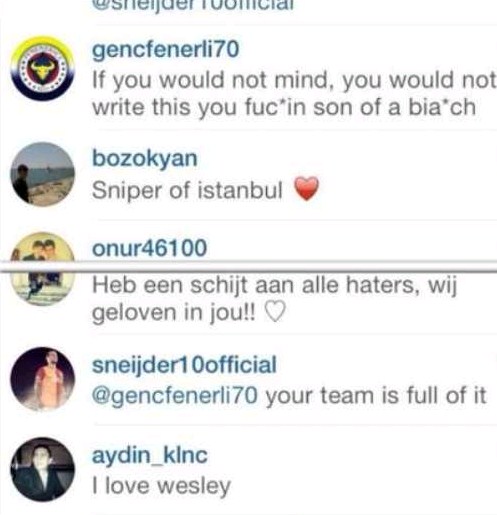Select the 'Heb een schijt aan alle haters' line

click(x=274, y=286)
